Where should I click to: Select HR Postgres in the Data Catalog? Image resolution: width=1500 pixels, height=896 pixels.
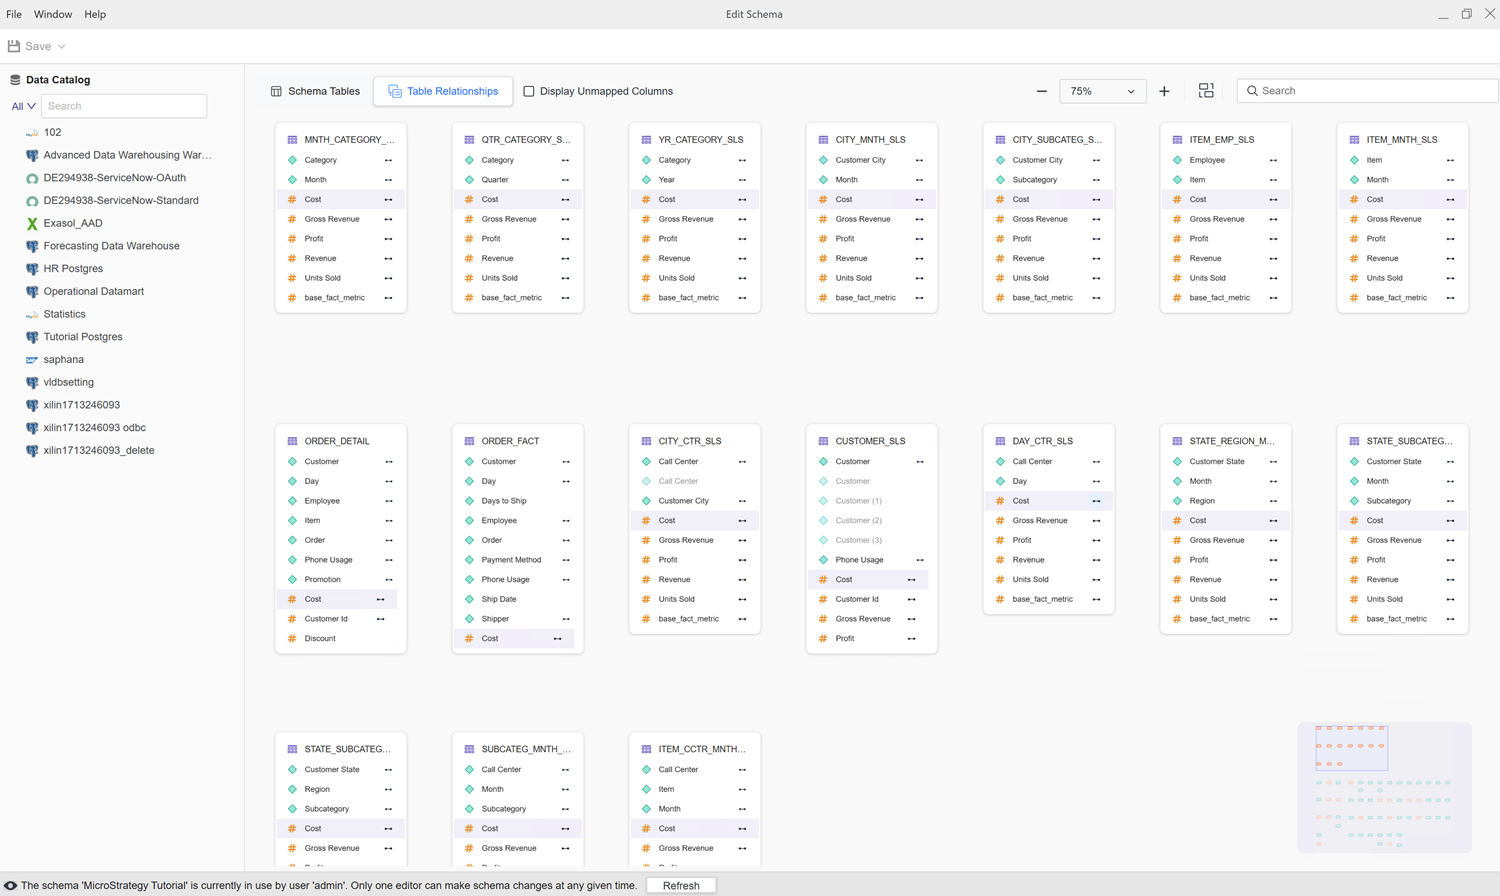(x=73, y=268)
